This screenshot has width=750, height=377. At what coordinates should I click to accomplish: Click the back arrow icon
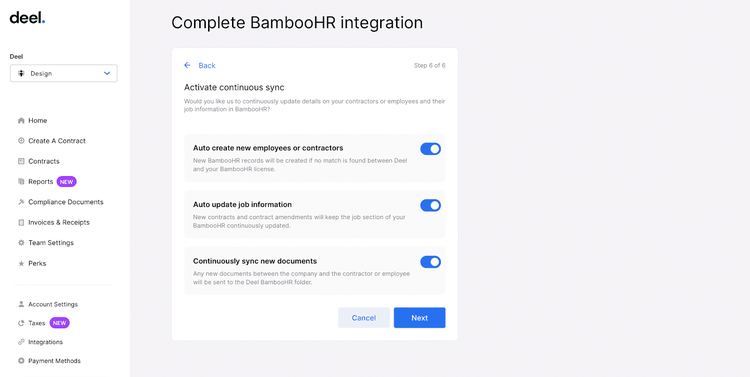pyautogui.click(x=188, y=65)
